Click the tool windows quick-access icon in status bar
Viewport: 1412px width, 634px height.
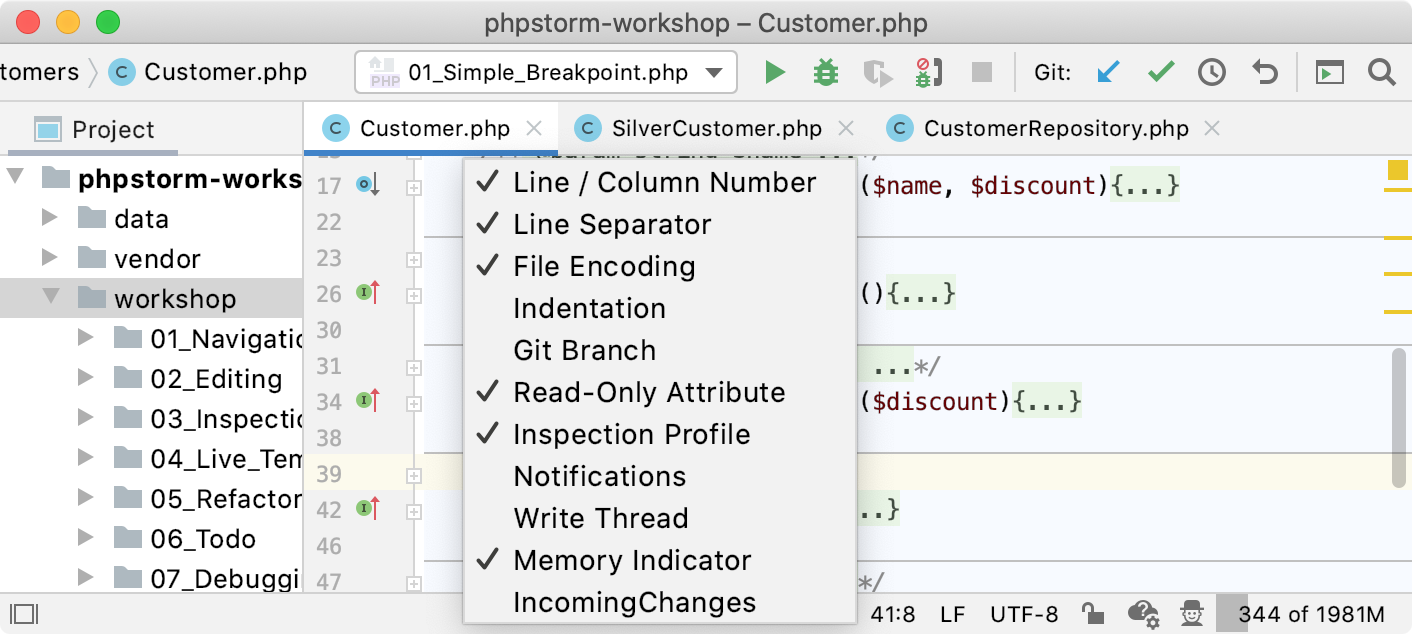(x=23, y=613)
